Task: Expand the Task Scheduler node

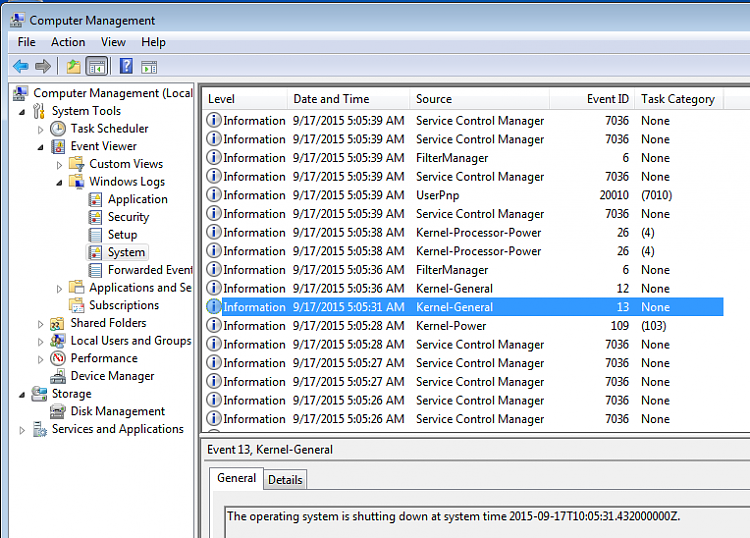Action: [41, 130]
